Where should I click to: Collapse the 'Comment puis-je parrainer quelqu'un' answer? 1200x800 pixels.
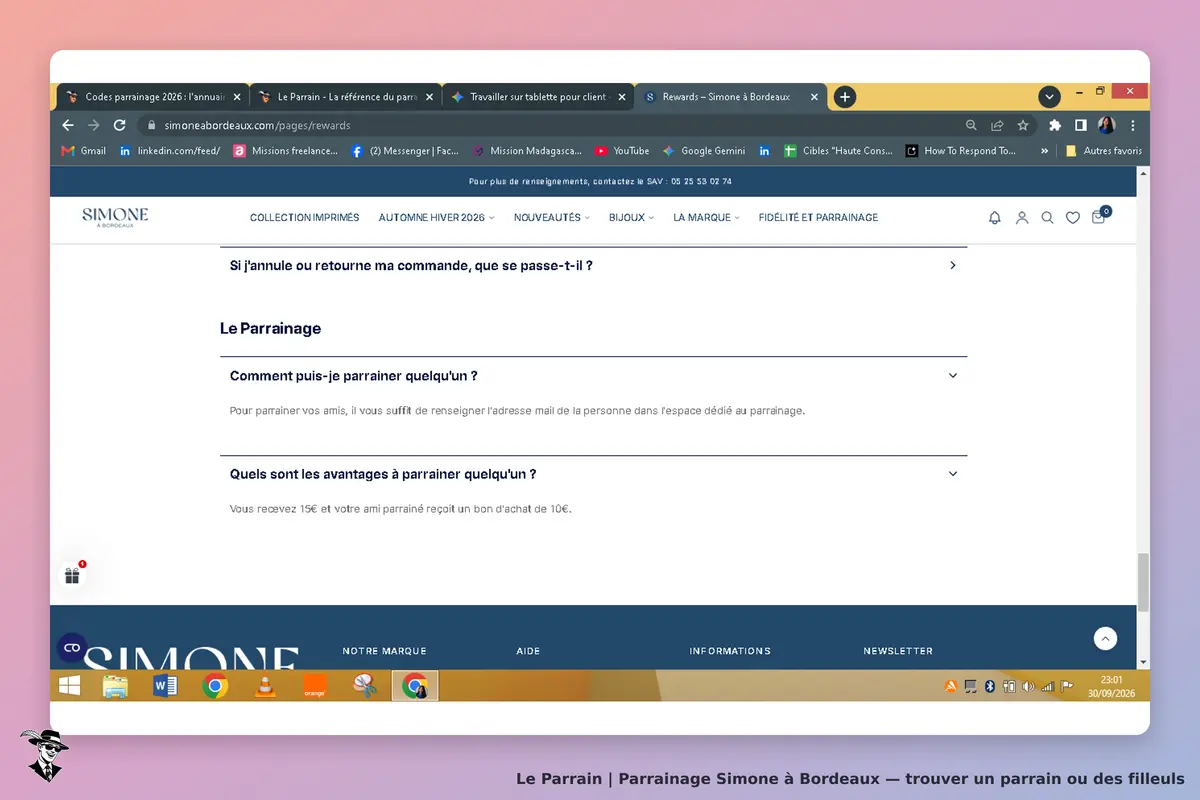[594, 376]
